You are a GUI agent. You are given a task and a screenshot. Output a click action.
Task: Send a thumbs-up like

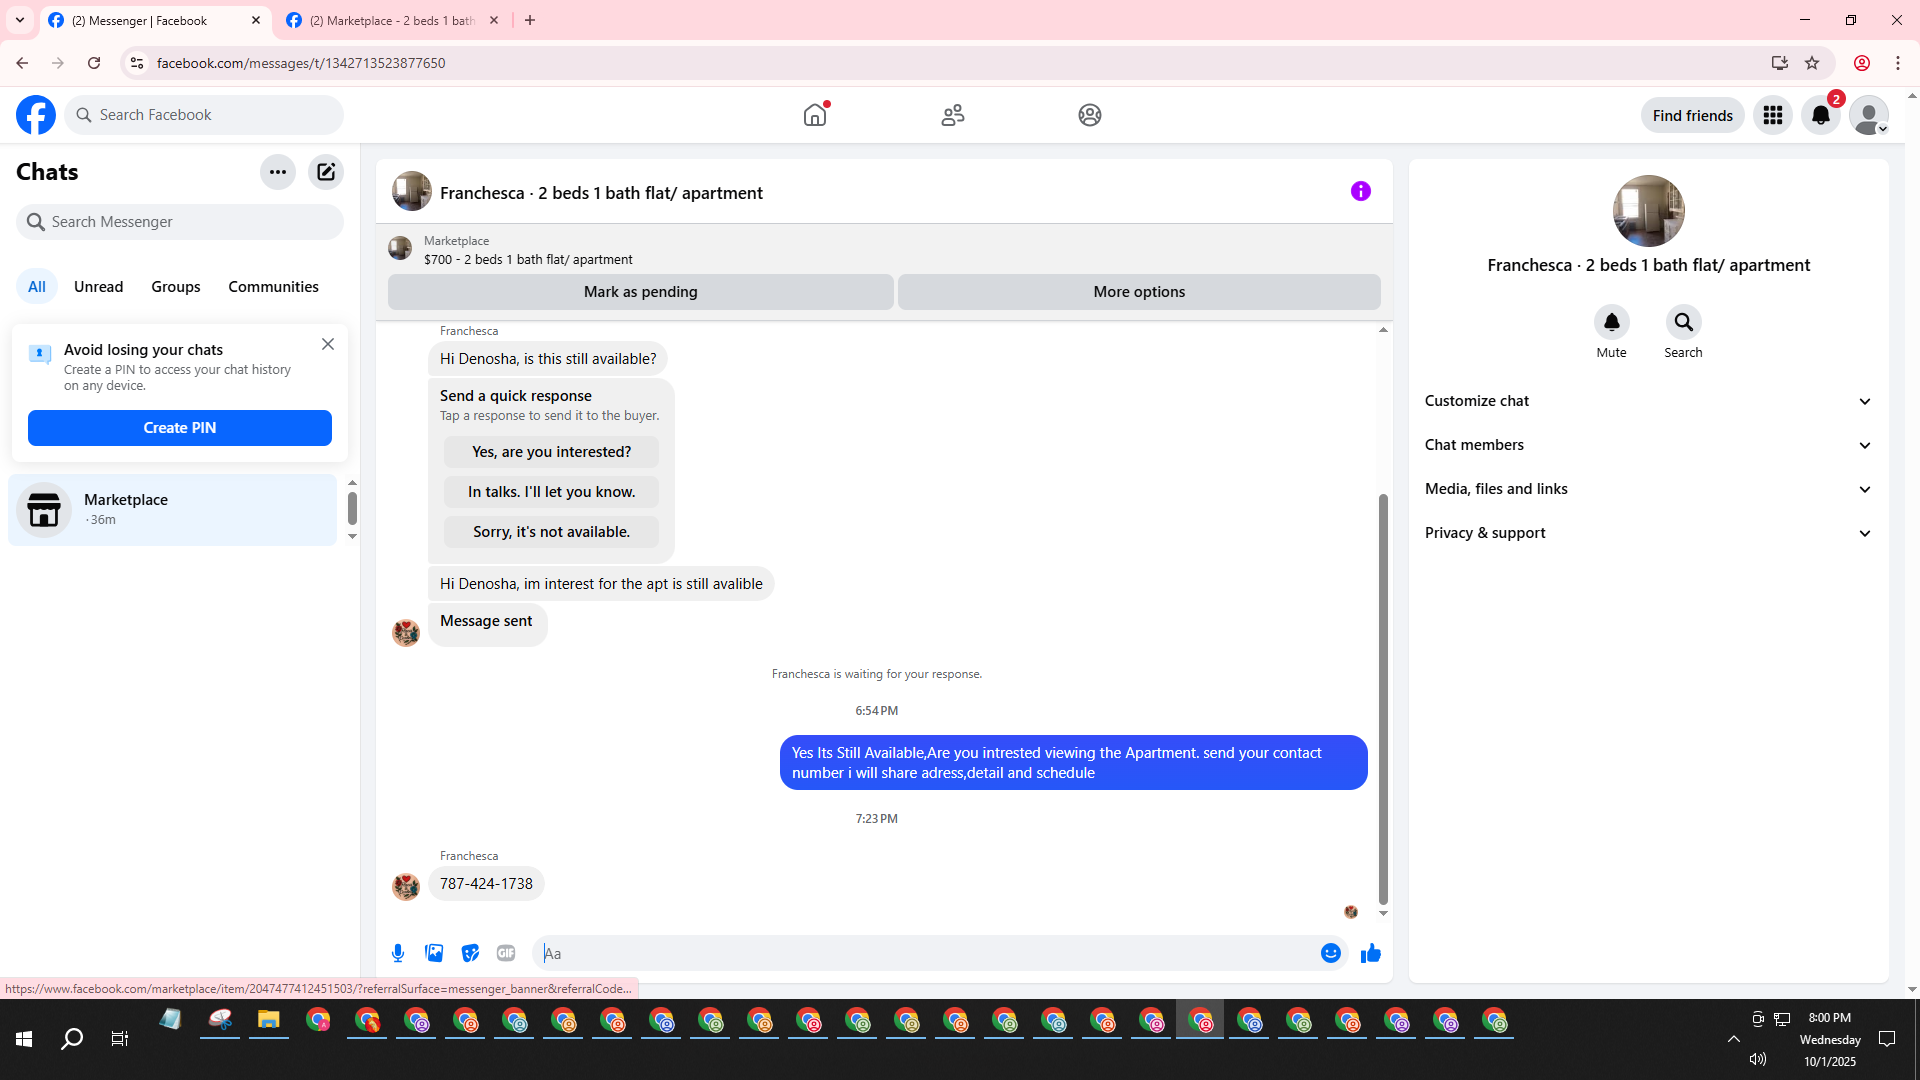pyautogui.click(x=1371, y=953)
